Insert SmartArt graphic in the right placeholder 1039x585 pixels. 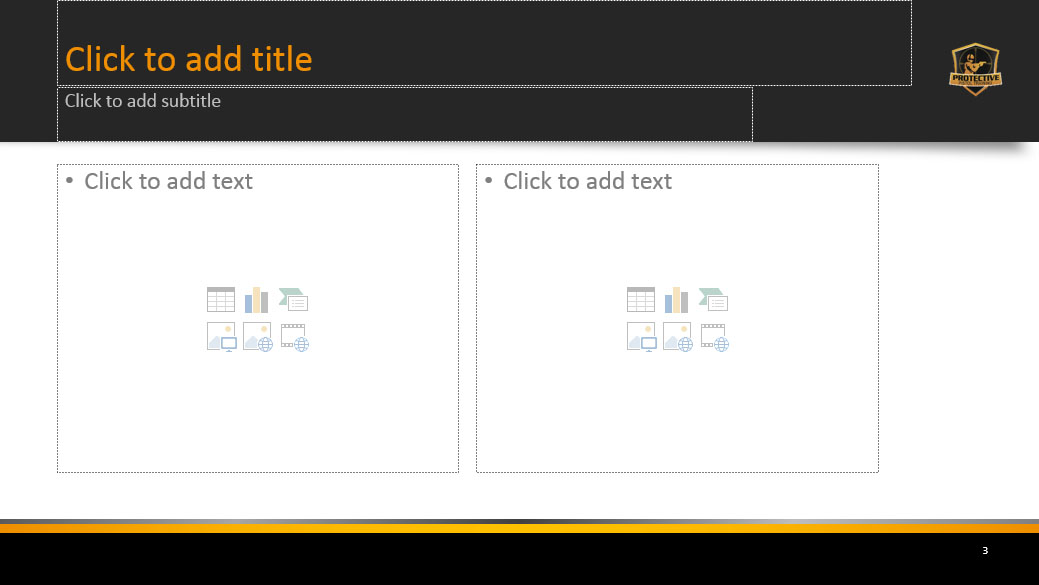[x=713, y=299]
